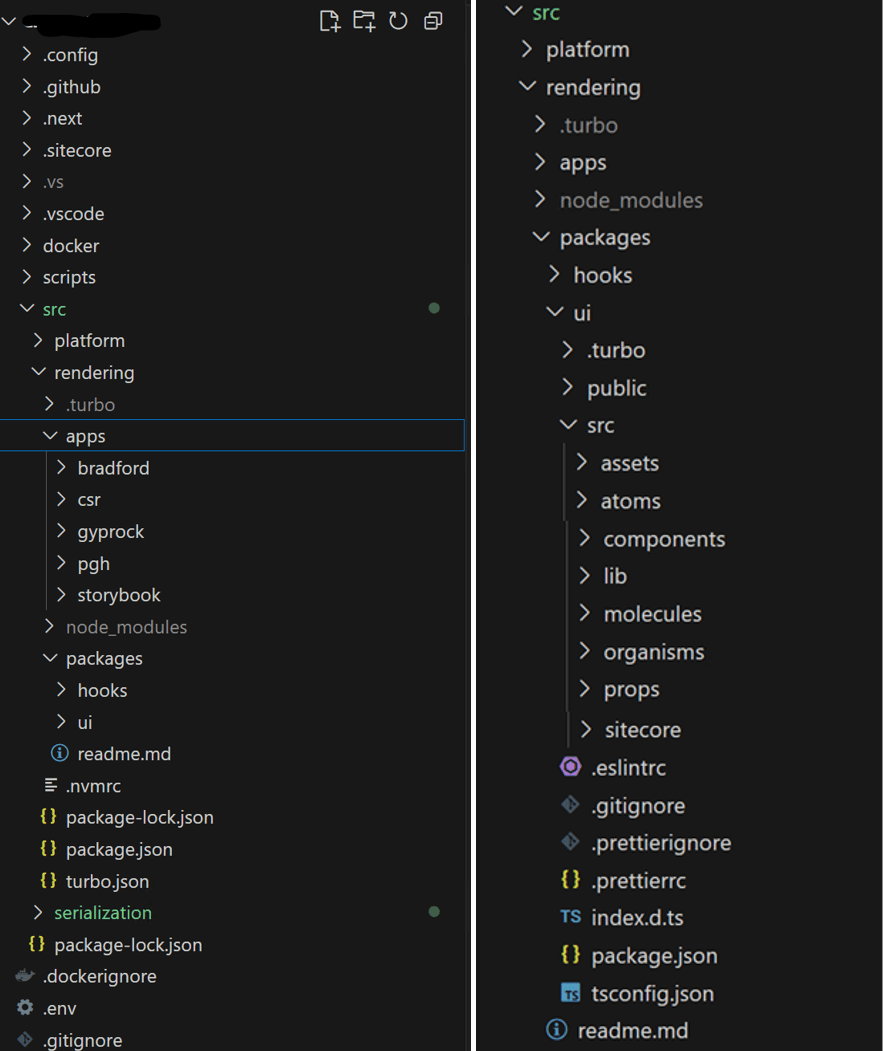Open readme.md under packages
Viewport: 883px width, 1051px height.
(123, 753)
